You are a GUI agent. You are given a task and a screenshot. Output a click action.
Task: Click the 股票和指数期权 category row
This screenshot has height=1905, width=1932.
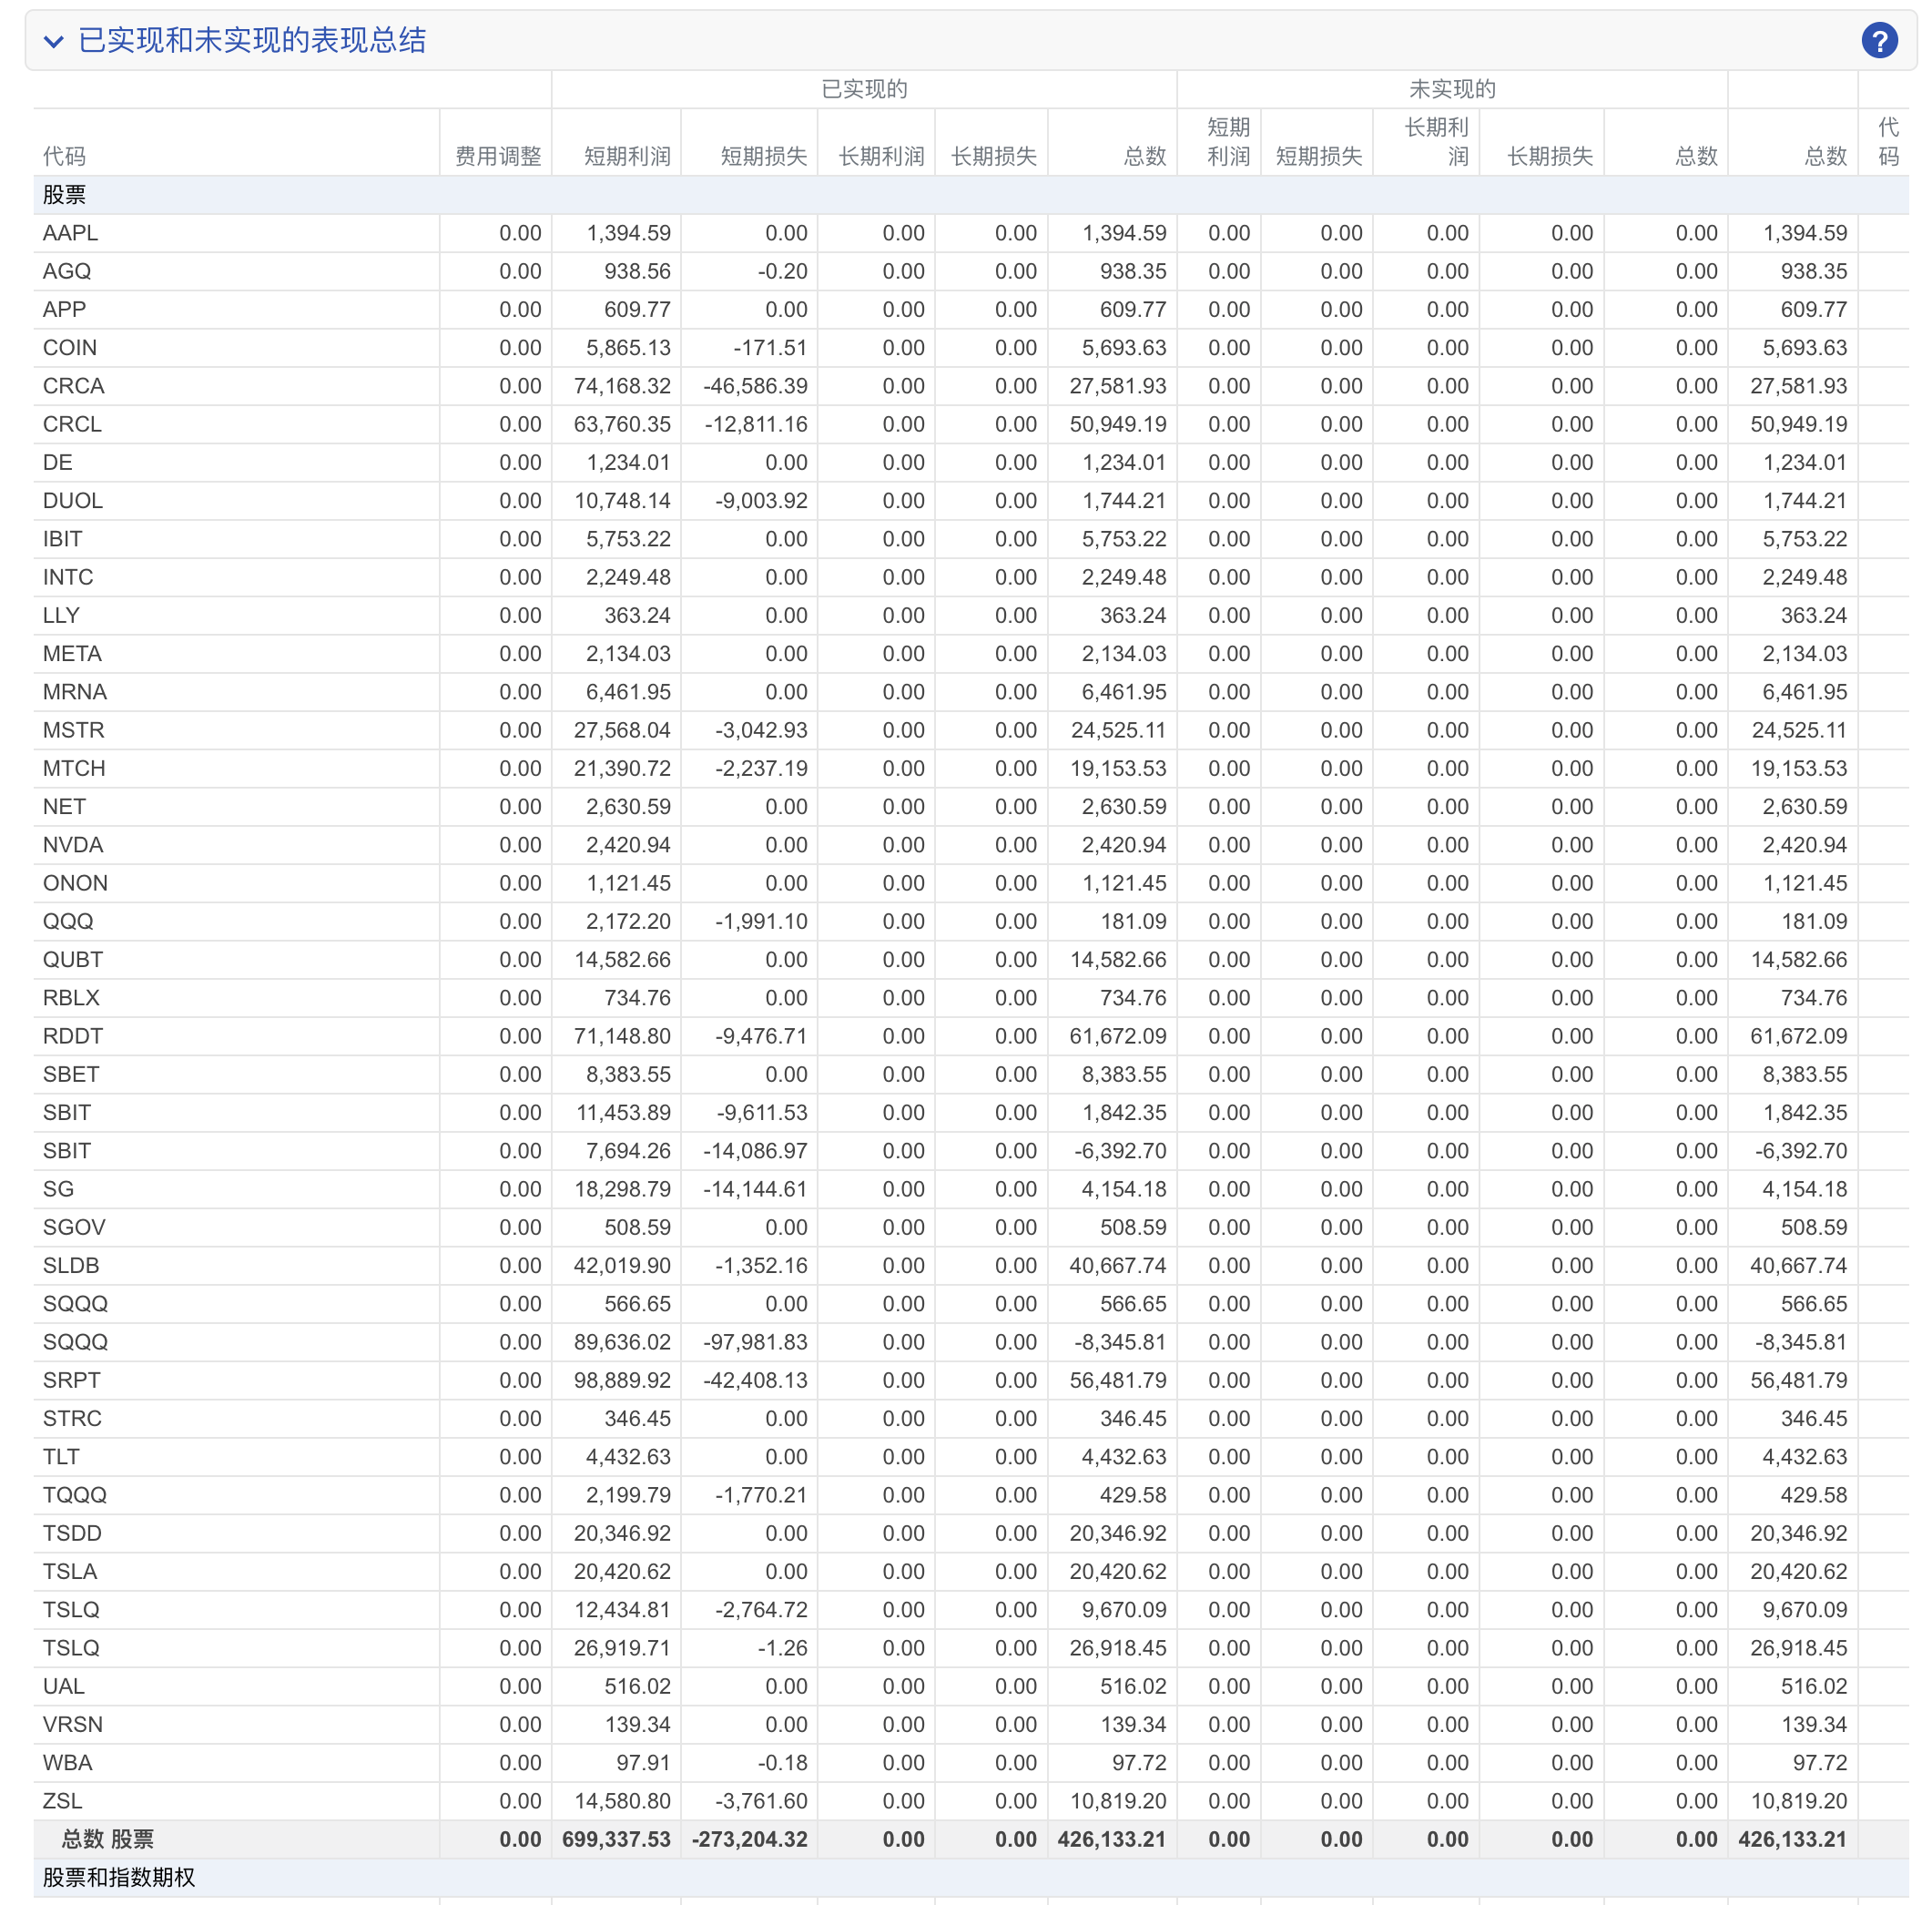[x=119, y=1877]
